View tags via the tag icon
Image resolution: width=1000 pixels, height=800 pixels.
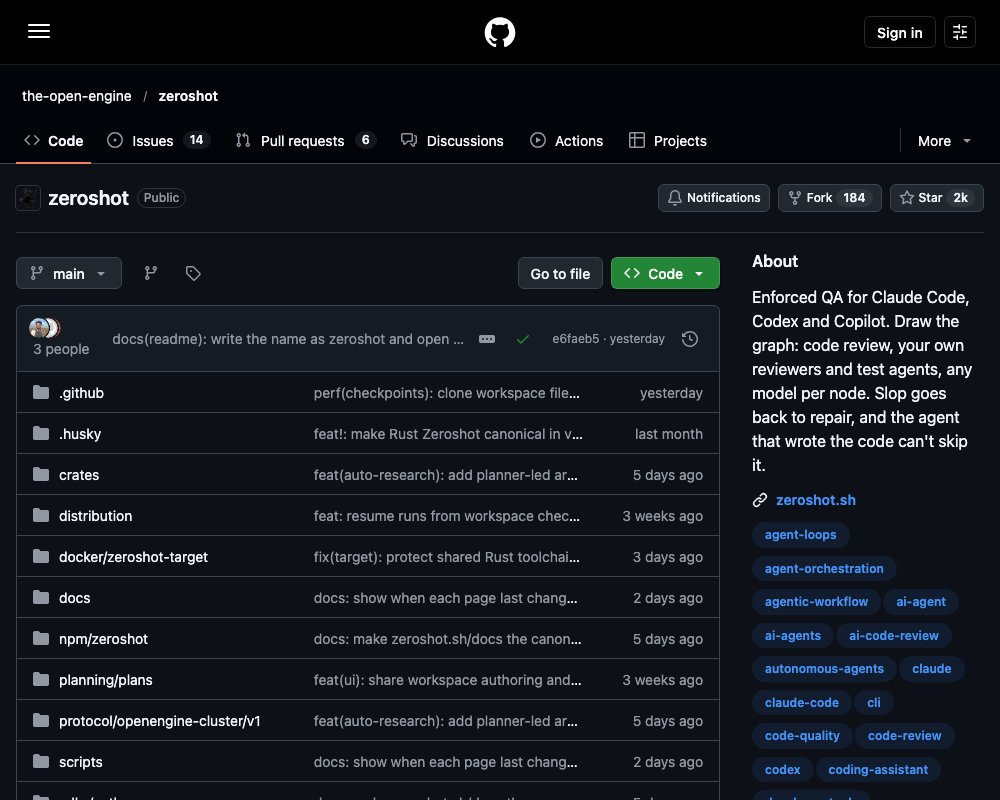[193, 273]
